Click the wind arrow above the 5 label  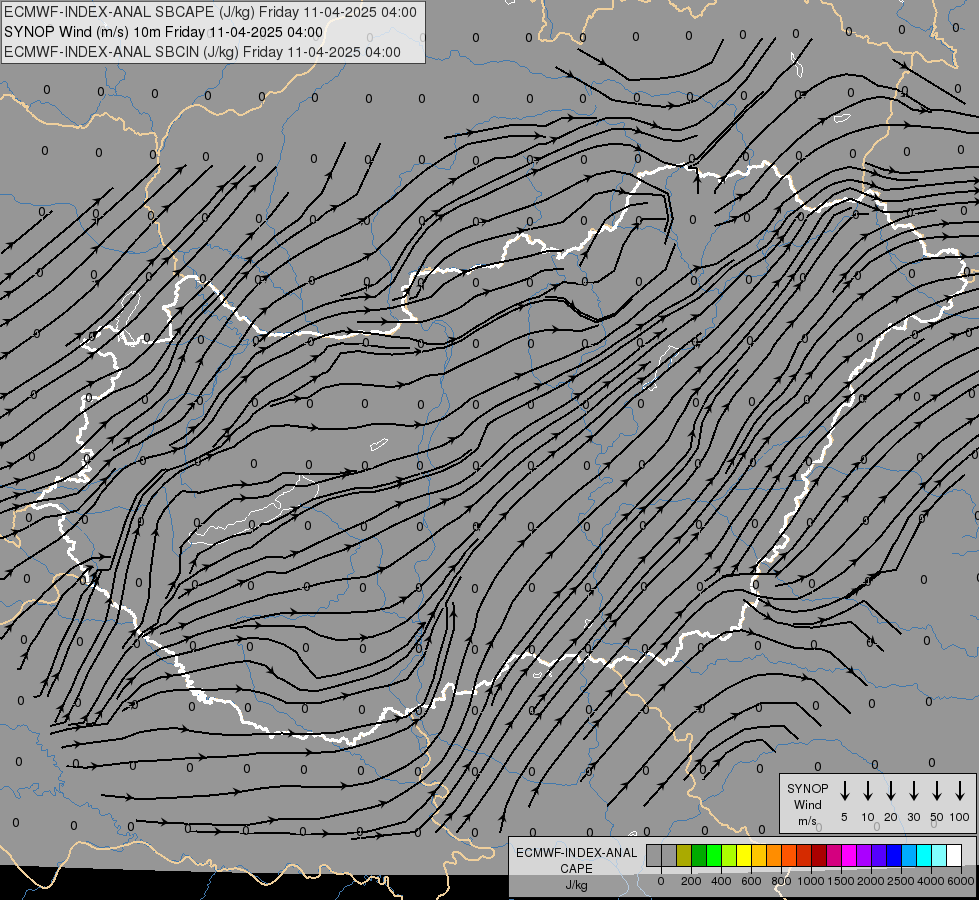pyautogui.click(x=845, y=791)
